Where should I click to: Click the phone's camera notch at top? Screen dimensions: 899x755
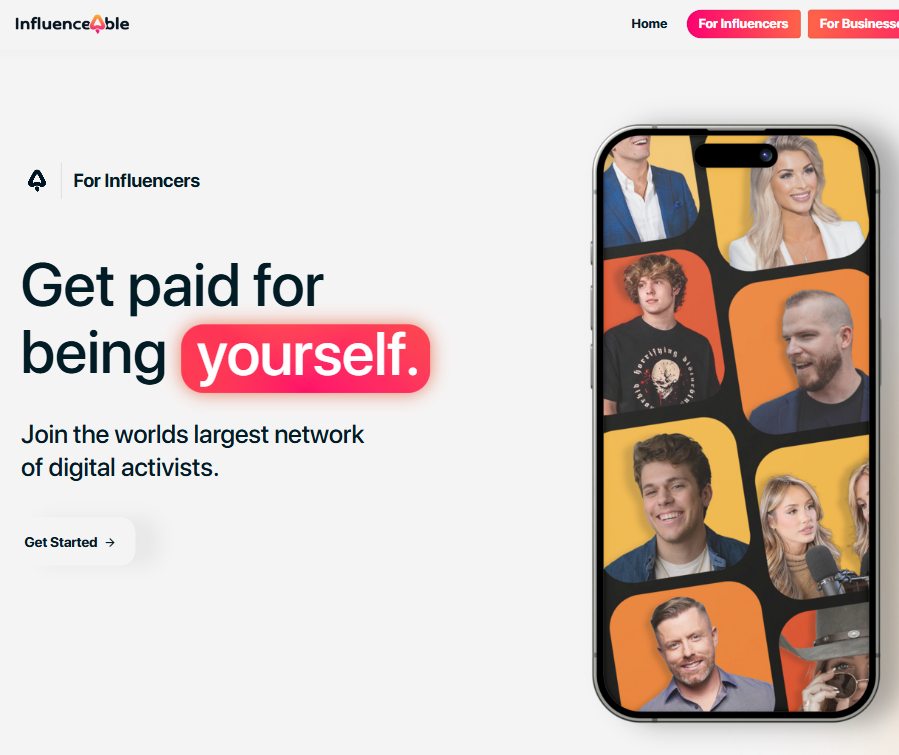tap(736, 155)
